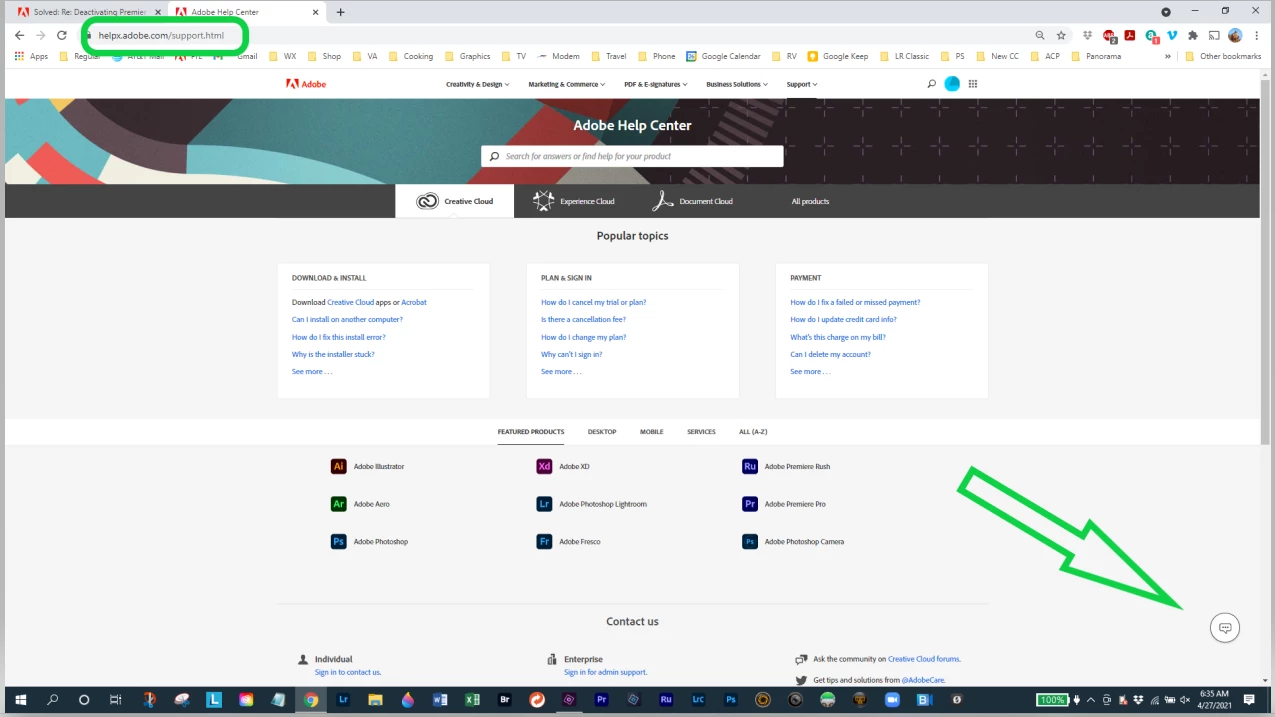The width and height of the screenshot is (1275, 717).
Task: Select the Creative Cloud tab
Action: tap(455, 201)
